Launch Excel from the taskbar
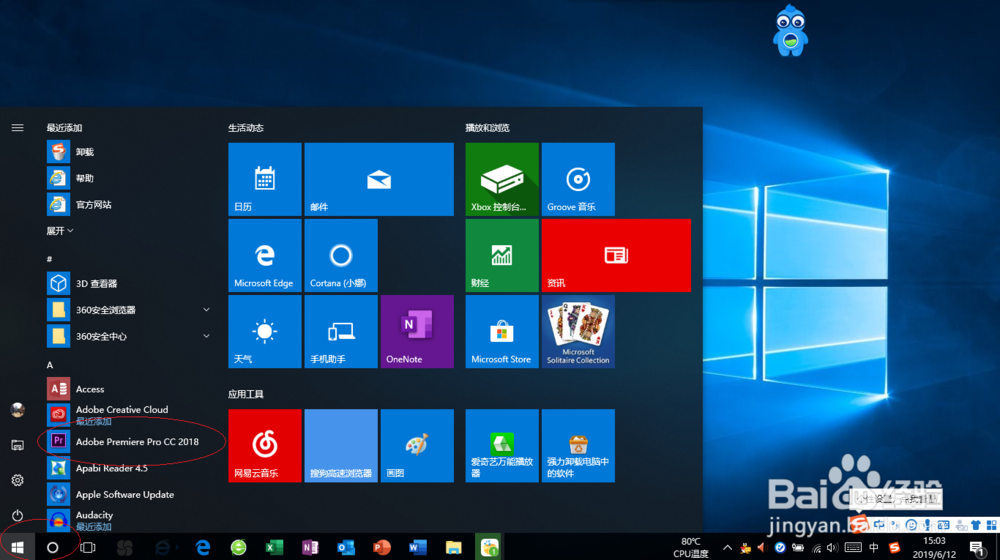This screenshot has height=560, width=1000. coord(274,547)
